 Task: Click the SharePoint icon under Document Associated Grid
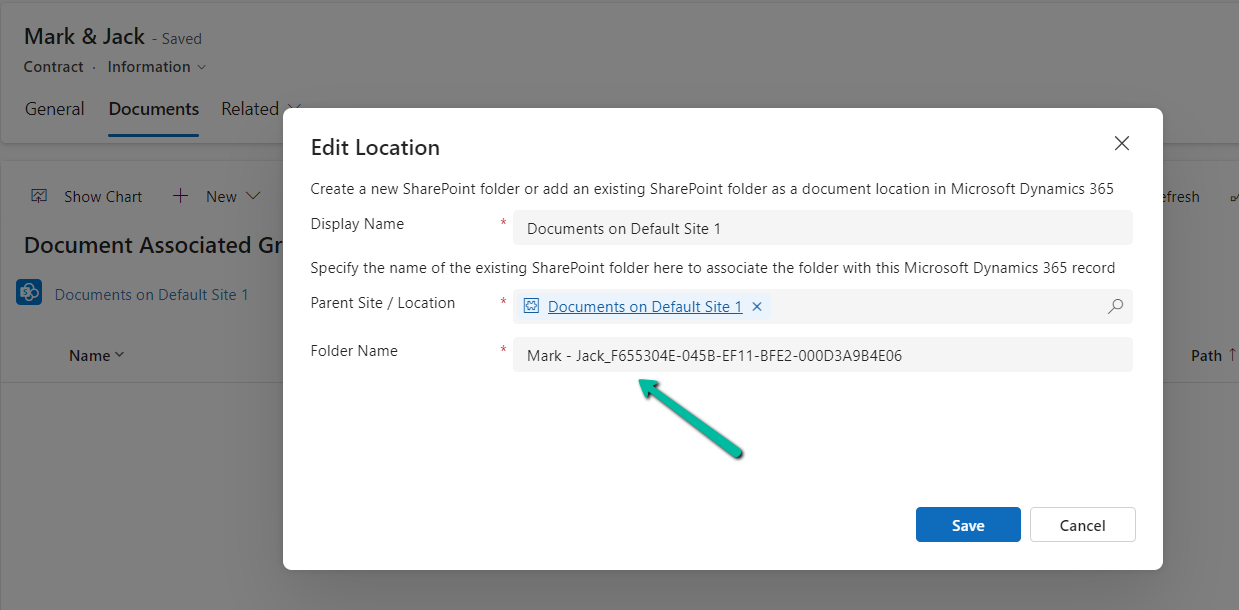pos(29,292)
